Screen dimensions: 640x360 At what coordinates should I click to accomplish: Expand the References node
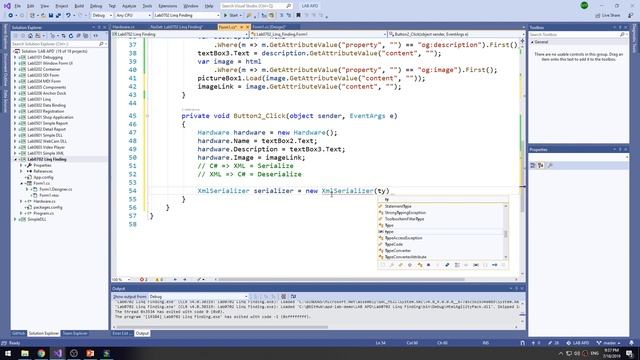click(x=21, y=171)
